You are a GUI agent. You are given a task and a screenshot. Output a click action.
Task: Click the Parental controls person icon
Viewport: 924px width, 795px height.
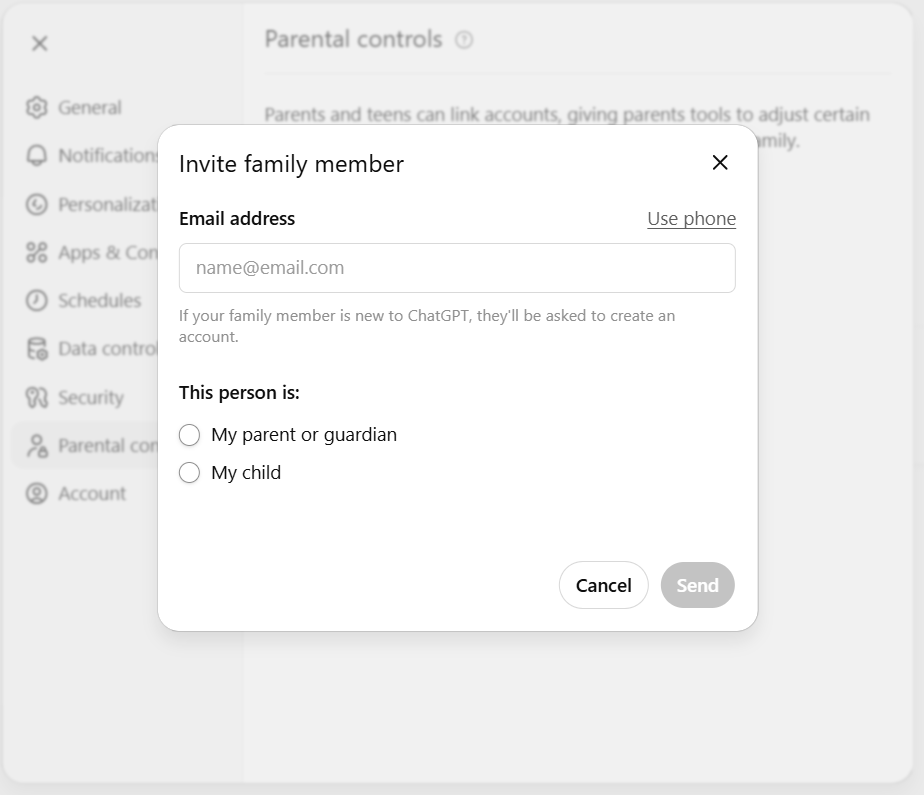click(x=36, y=445)
